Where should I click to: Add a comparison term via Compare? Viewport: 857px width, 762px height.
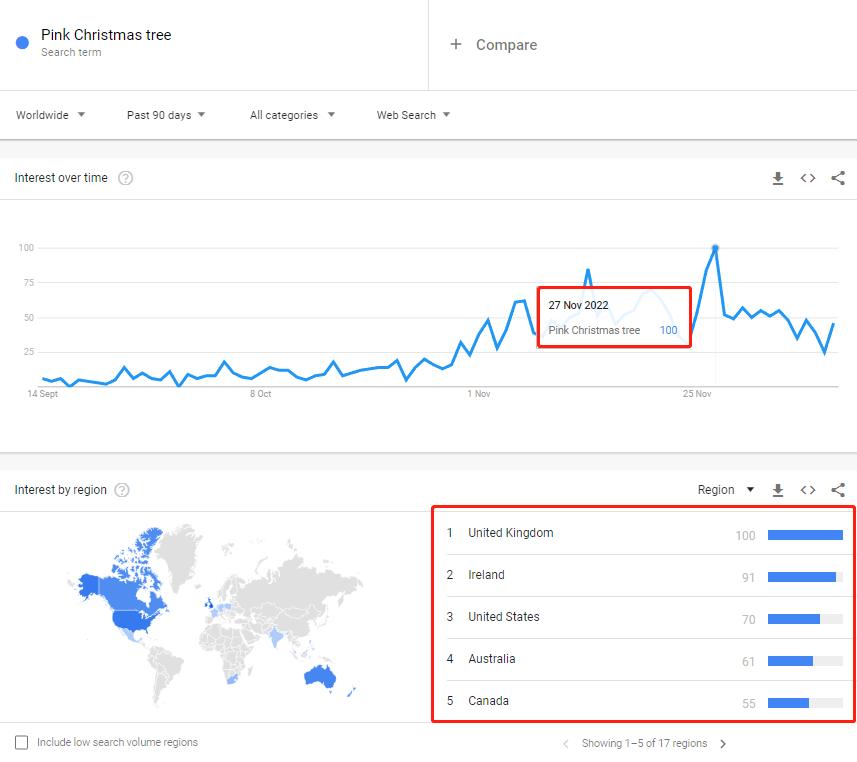tap(494, 45)
